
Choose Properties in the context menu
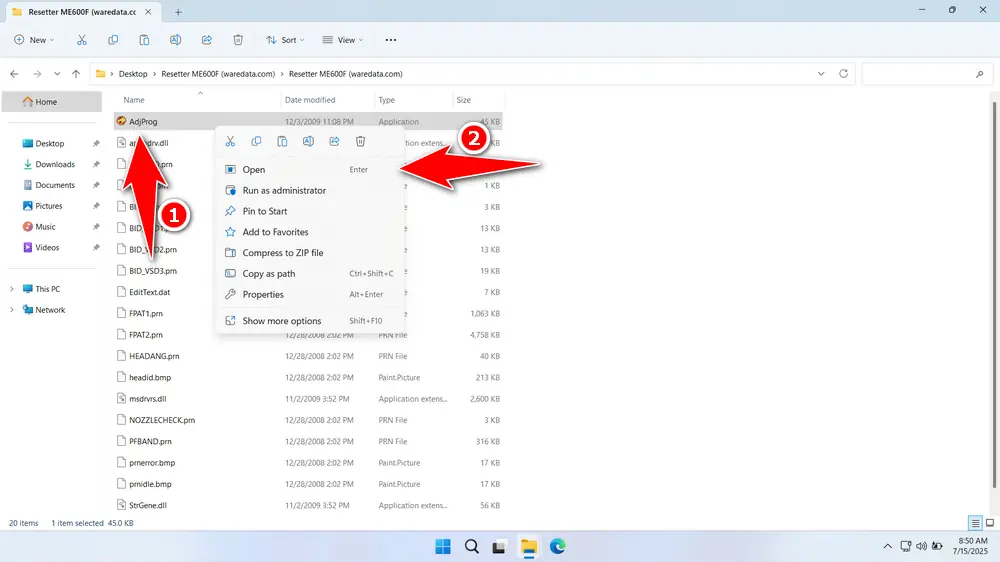coord(310,295)
